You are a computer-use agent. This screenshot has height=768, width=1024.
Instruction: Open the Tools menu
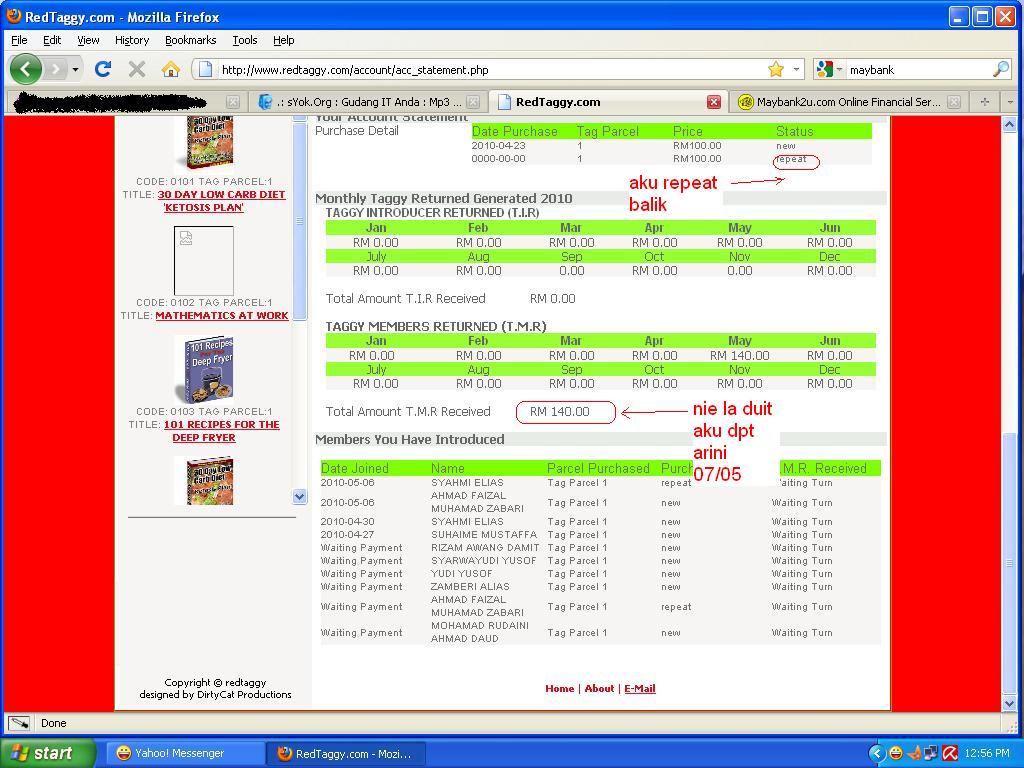tap(245, 40)
